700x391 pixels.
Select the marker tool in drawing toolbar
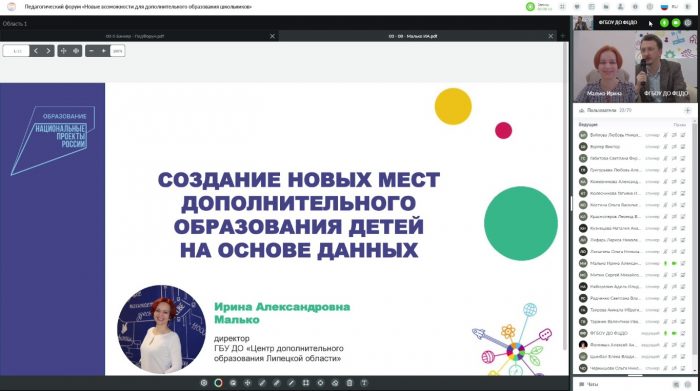[277, 383]
